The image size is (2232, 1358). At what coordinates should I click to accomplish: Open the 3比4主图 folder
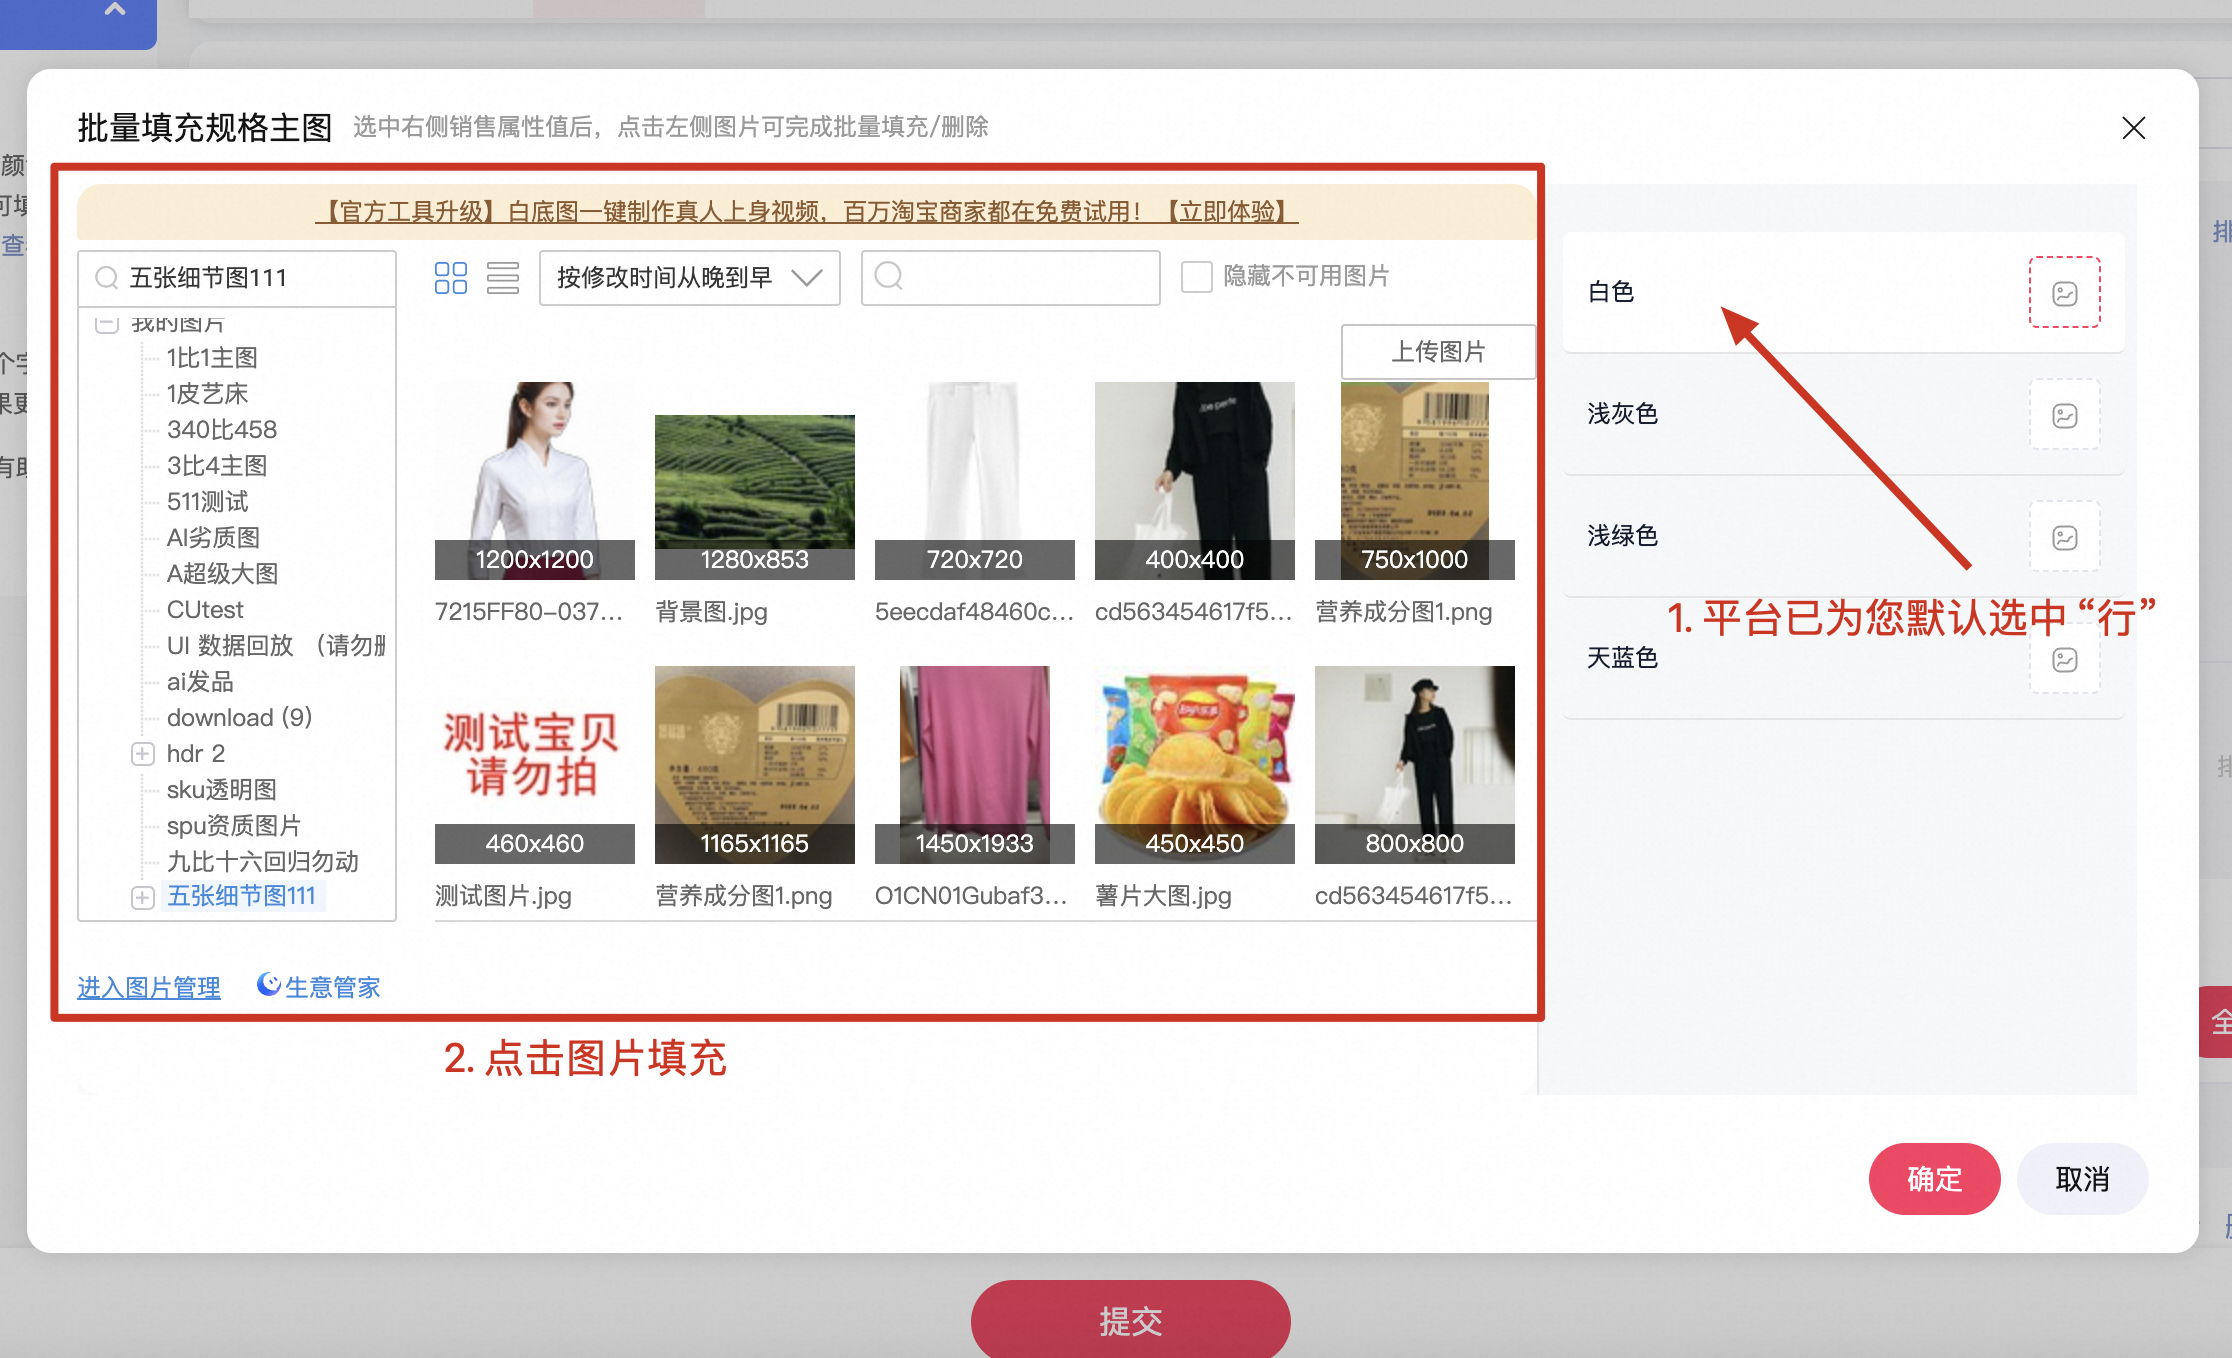(217, 466)
